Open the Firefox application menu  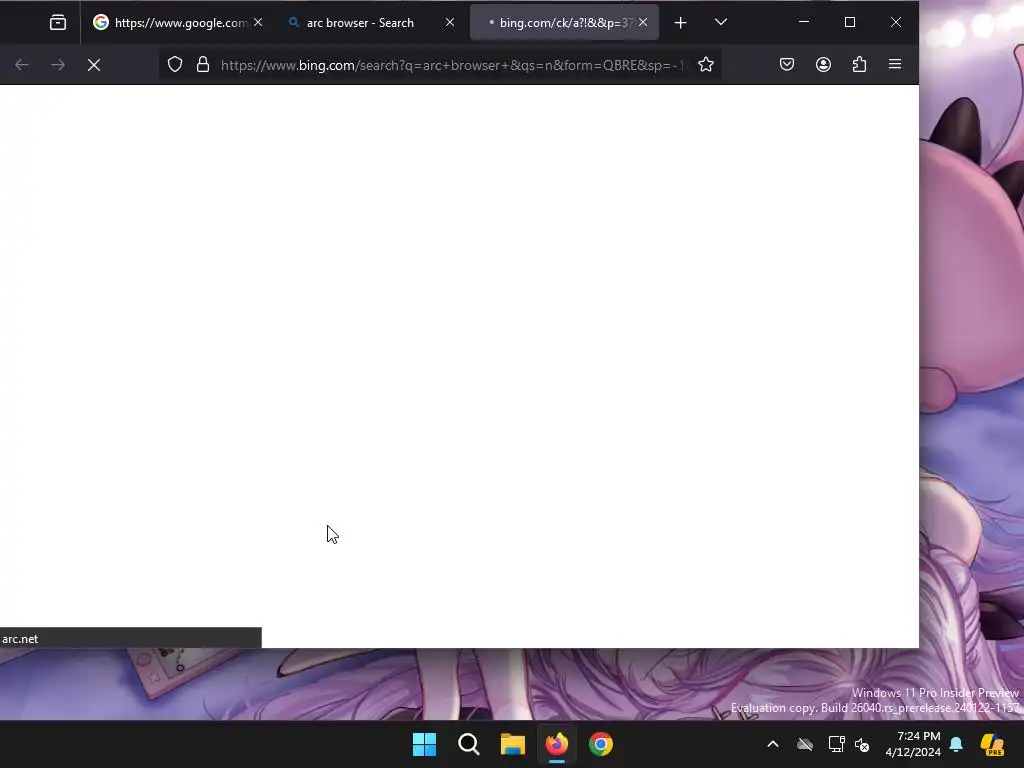[895, 65]
